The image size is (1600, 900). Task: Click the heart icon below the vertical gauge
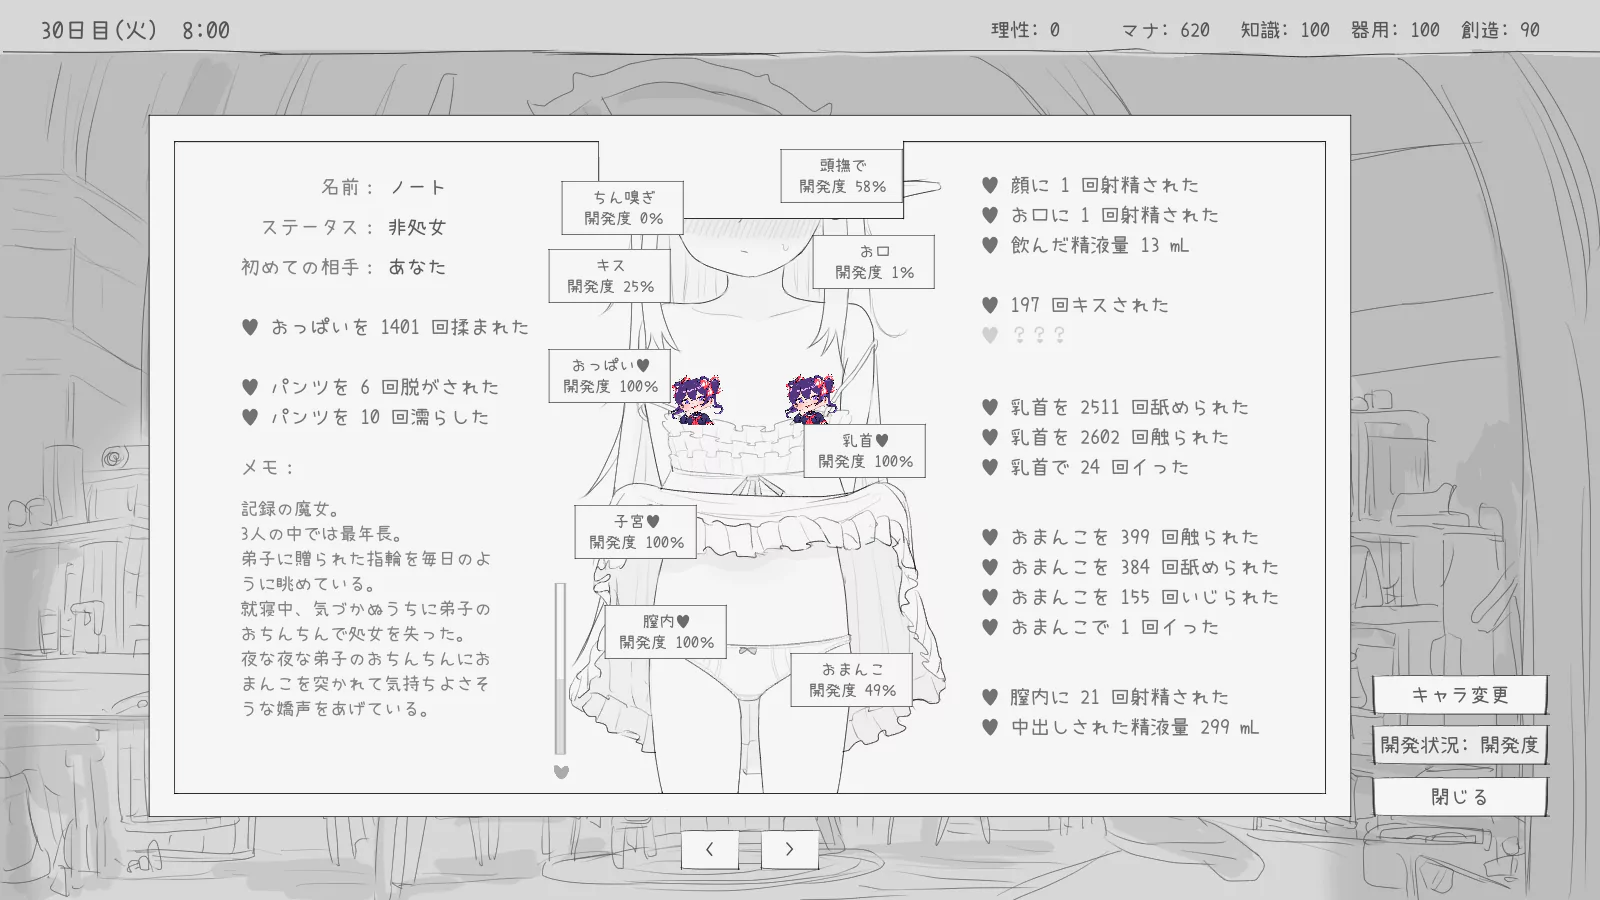point(561,772)
